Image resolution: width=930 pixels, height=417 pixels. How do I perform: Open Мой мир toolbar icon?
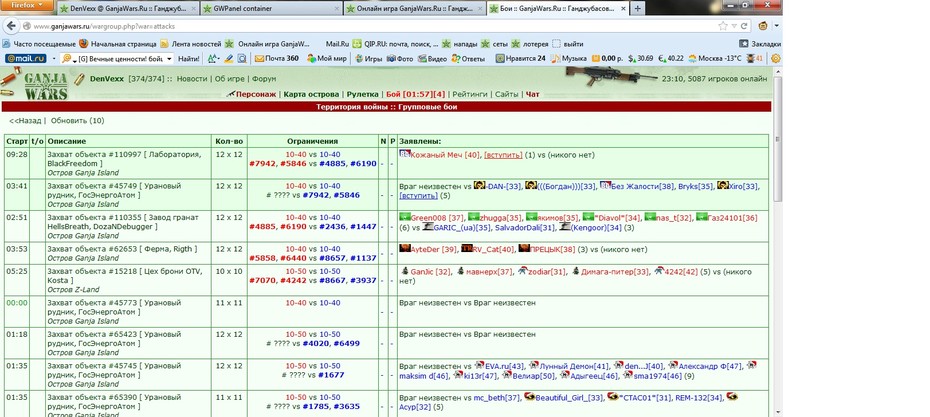pyautogui.click(x=327, y=59)
